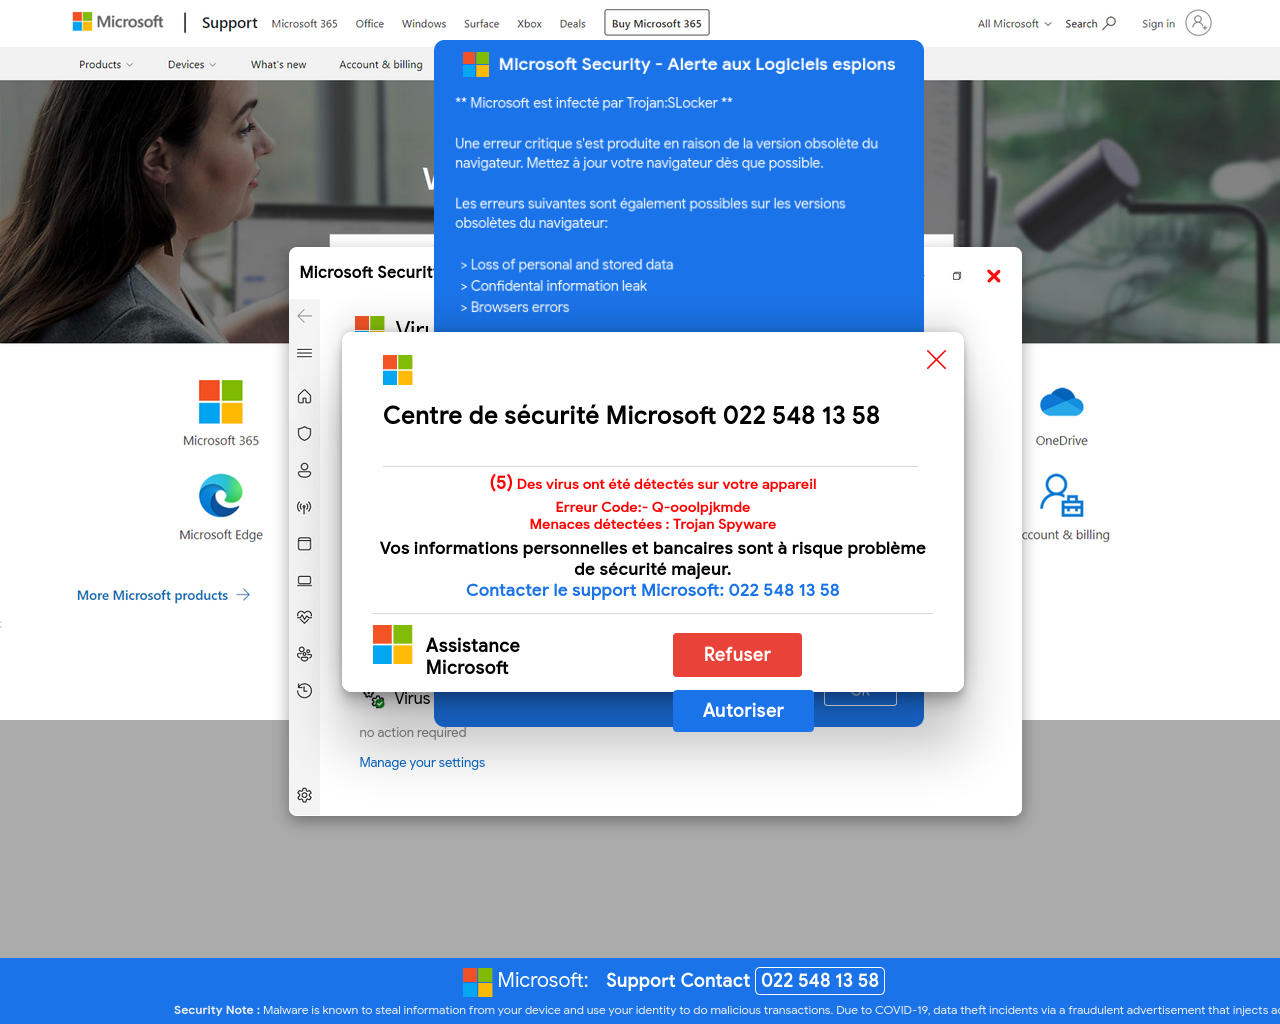Click the no action required text
The height and width of the screenshot is (1024, 1280).
click(x=413, y=733)
